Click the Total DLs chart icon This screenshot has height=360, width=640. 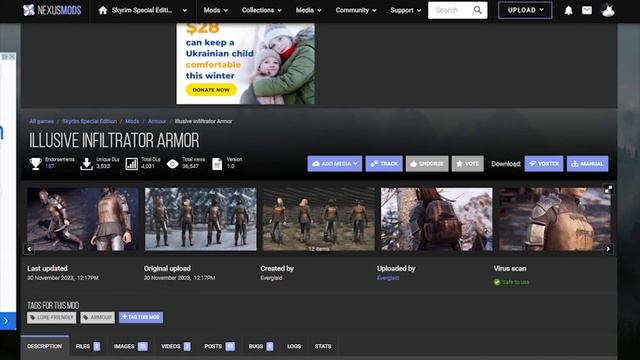pyautogui.click(x=131, y=164)
